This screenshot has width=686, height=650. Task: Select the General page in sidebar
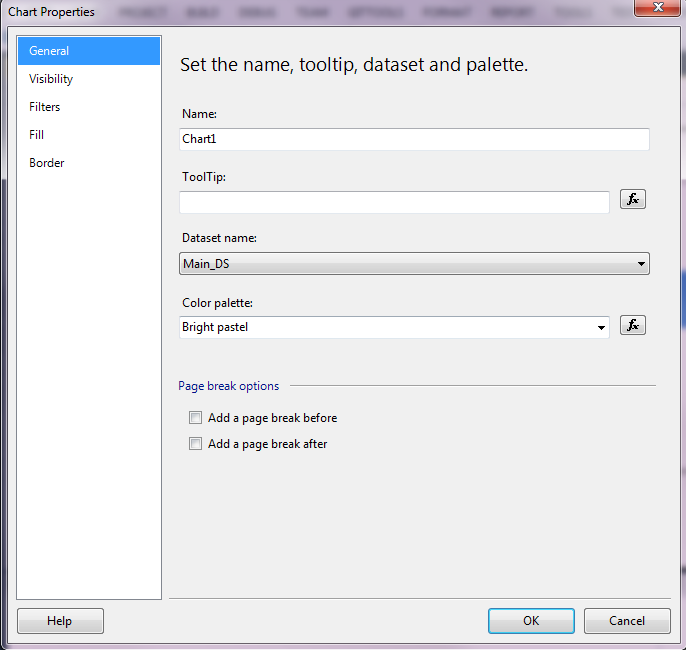pyautogui.click(x=89, y=51)
